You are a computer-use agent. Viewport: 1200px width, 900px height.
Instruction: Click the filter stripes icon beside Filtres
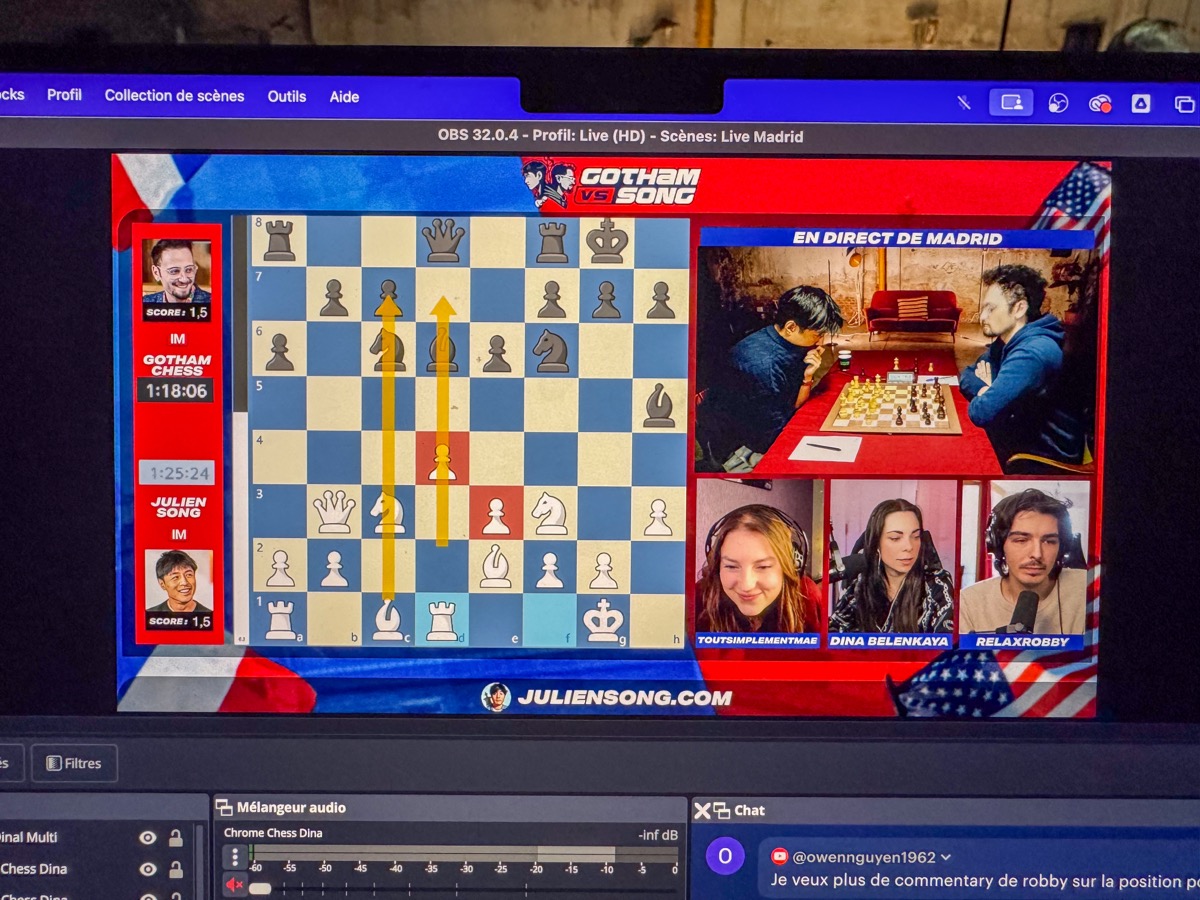pyautogui.click(x=53, y=763)
